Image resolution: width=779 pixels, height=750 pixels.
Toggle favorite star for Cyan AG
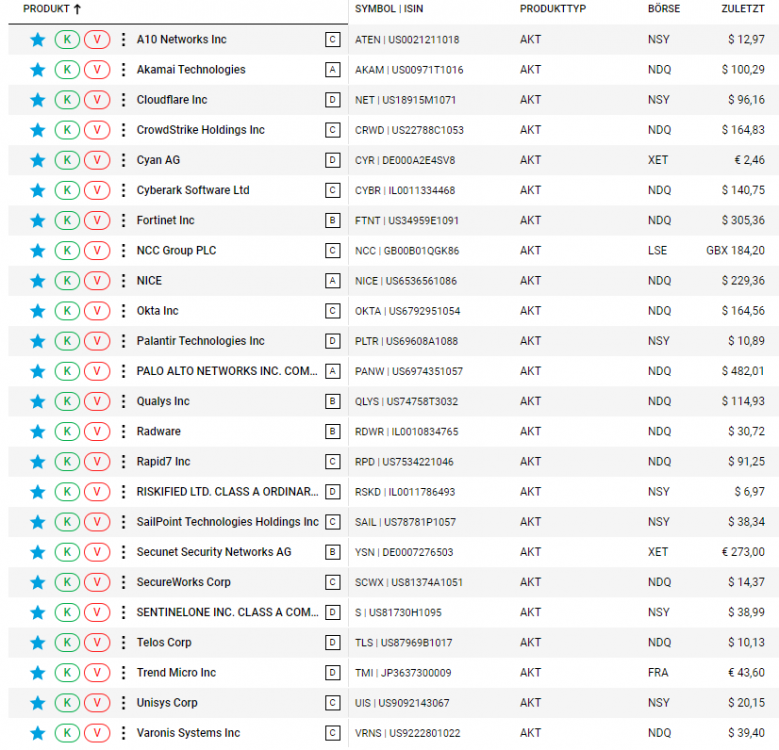click(38, 160)
